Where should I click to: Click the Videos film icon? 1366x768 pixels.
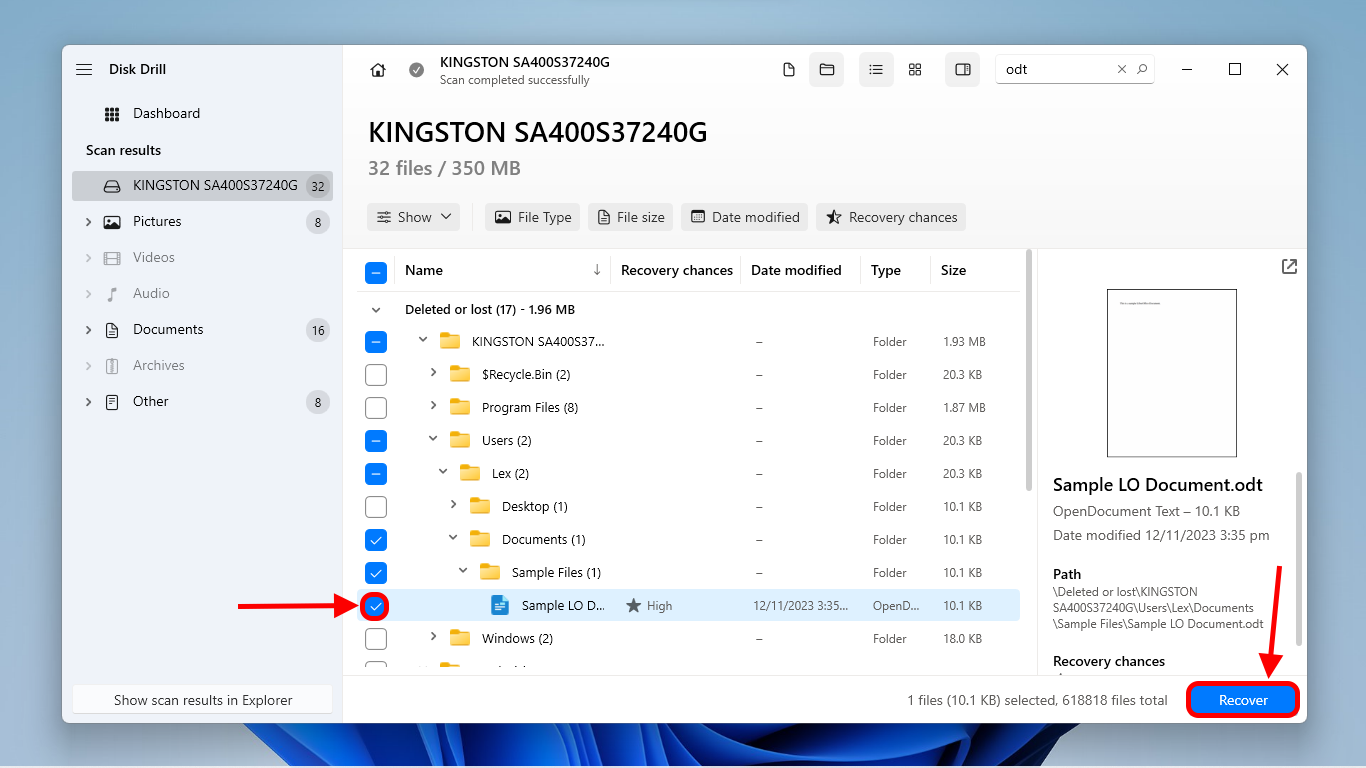click(112, 258)
